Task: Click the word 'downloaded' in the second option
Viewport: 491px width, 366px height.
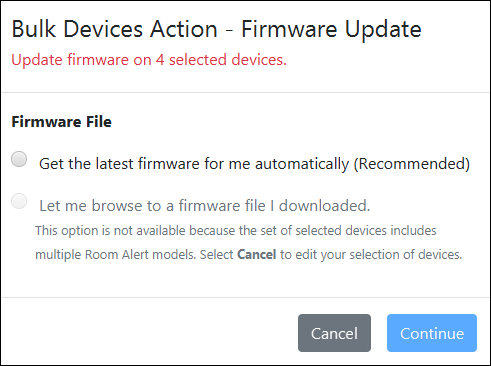Action: 324,206
